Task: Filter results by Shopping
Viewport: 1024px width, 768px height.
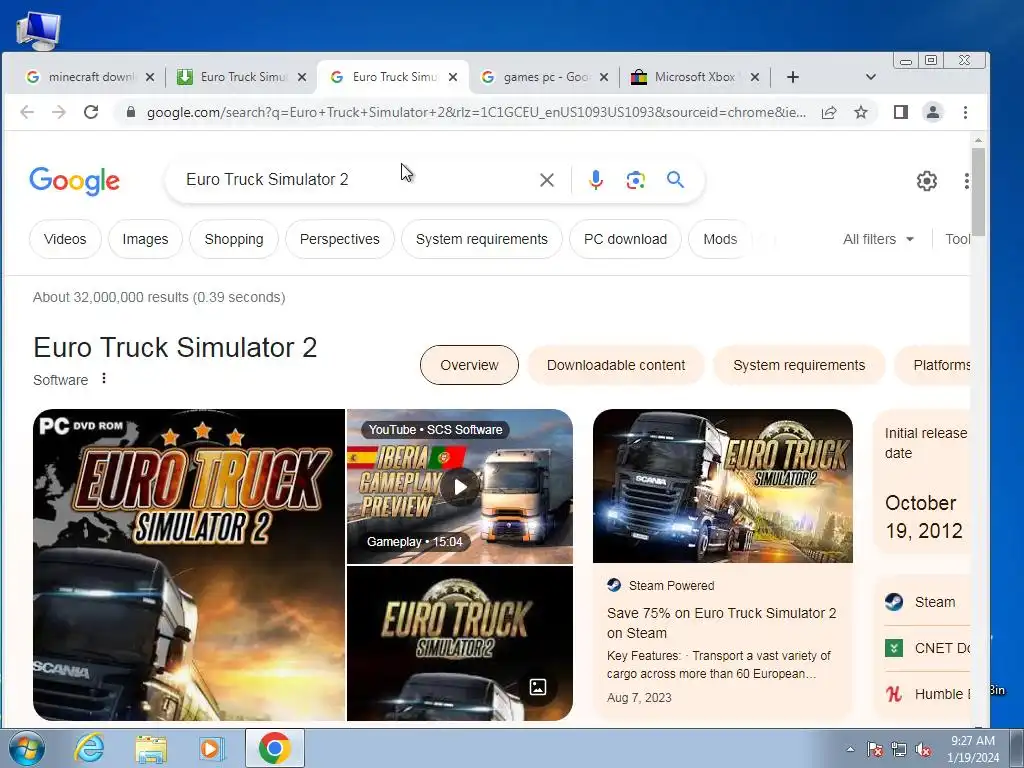Action: coord(234,239)
